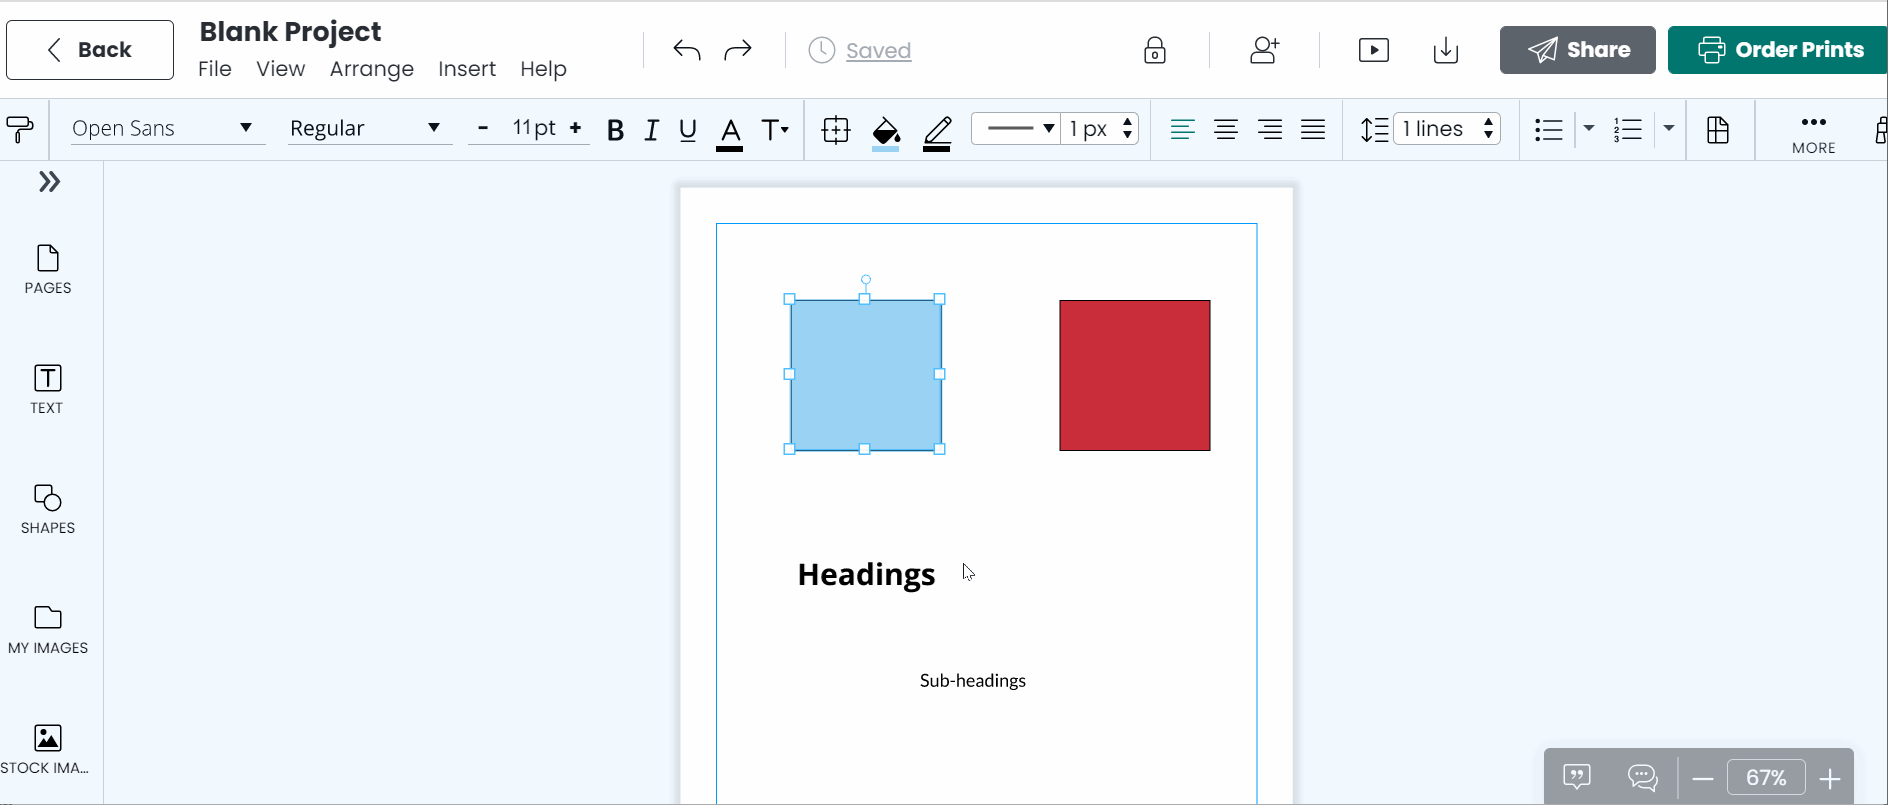Zoom out with the minus button
Viewport: 1888px width, 805px height.
click(1703, 778)
